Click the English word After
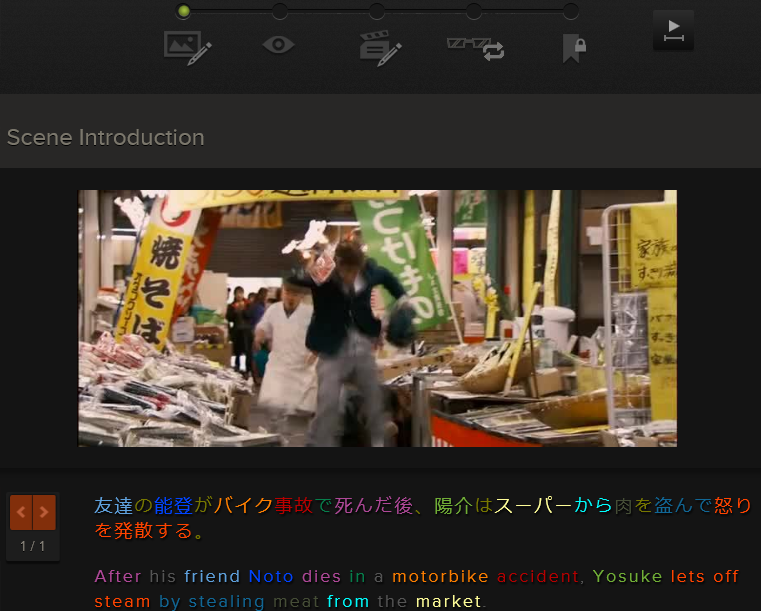The width and height of the screenshot is (761, 611). (118, 577)
